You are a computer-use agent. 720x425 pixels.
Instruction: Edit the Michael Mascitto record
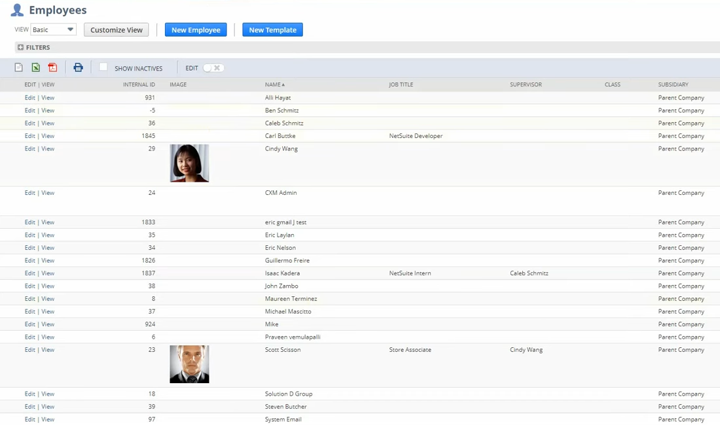coord(30,312)
